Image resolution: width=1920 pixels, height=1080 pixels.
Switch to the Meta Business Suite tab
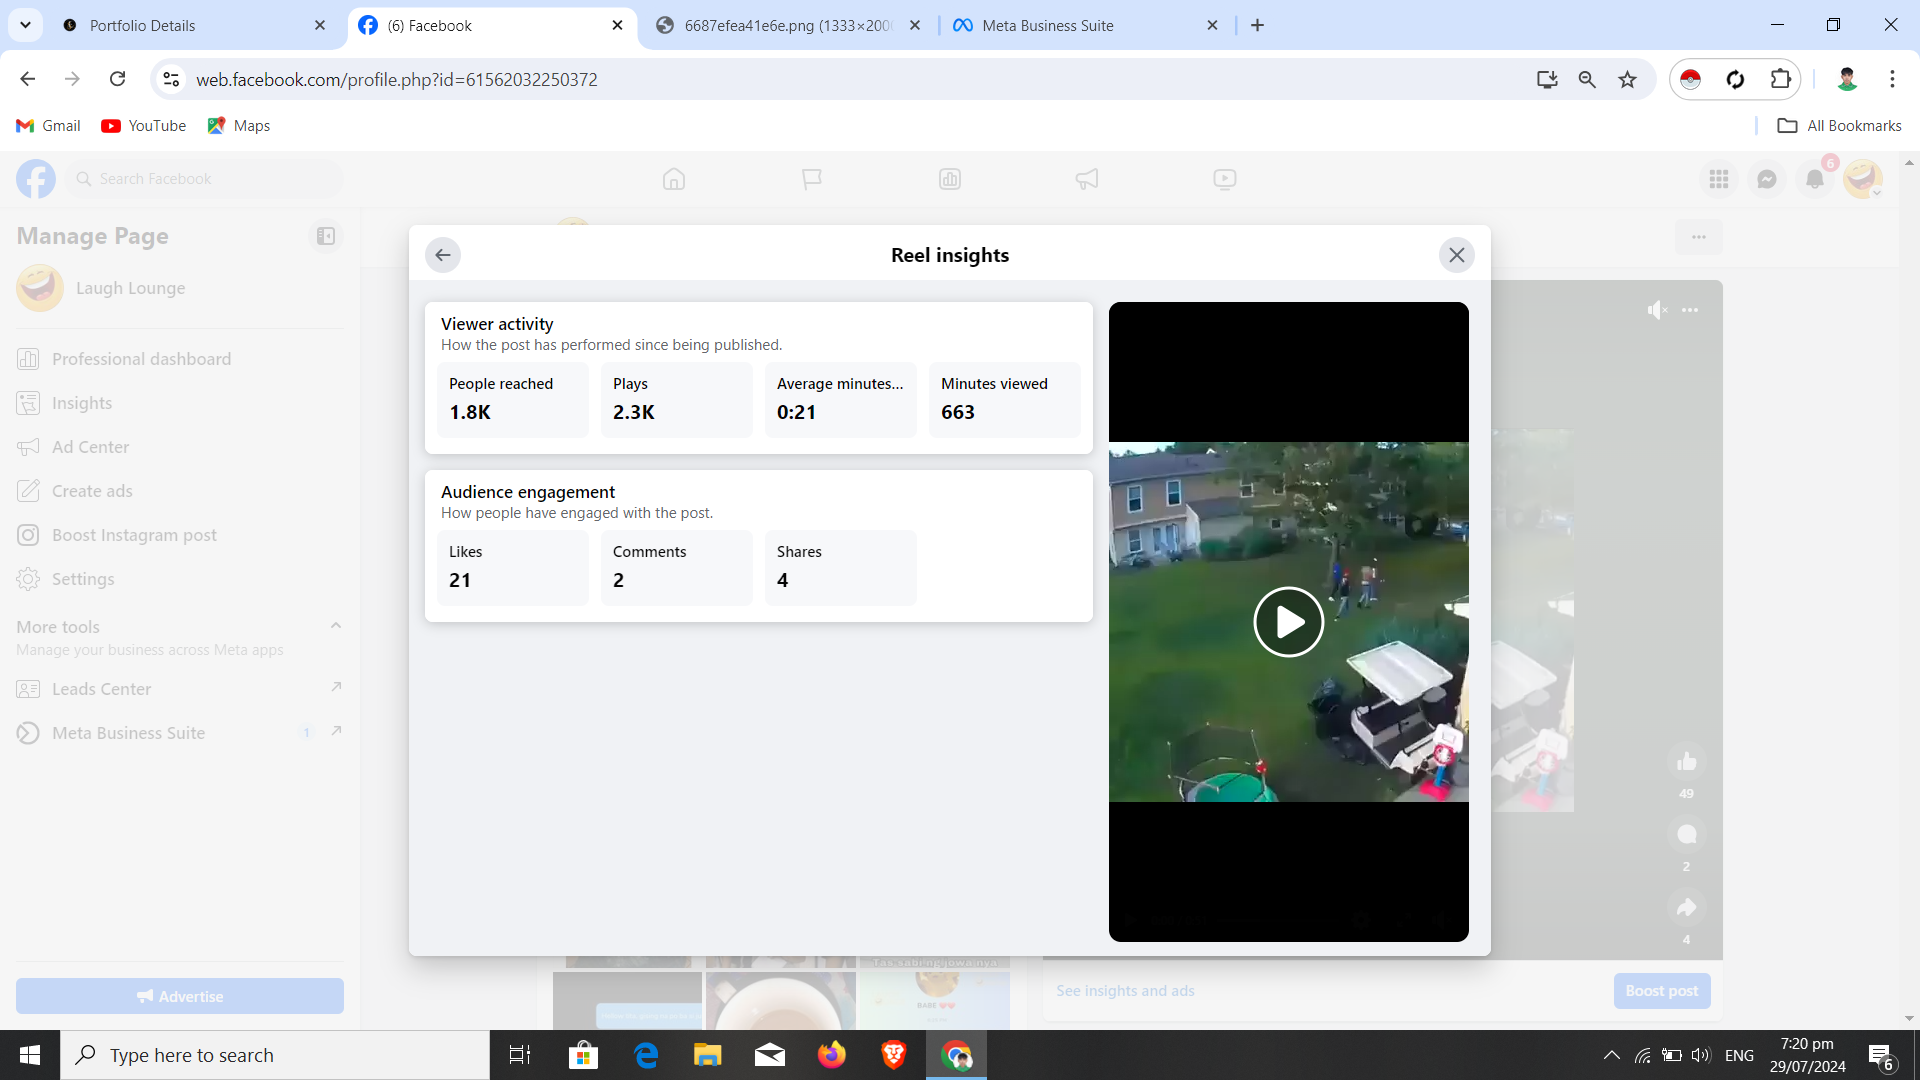click(x=1087, y=25)
